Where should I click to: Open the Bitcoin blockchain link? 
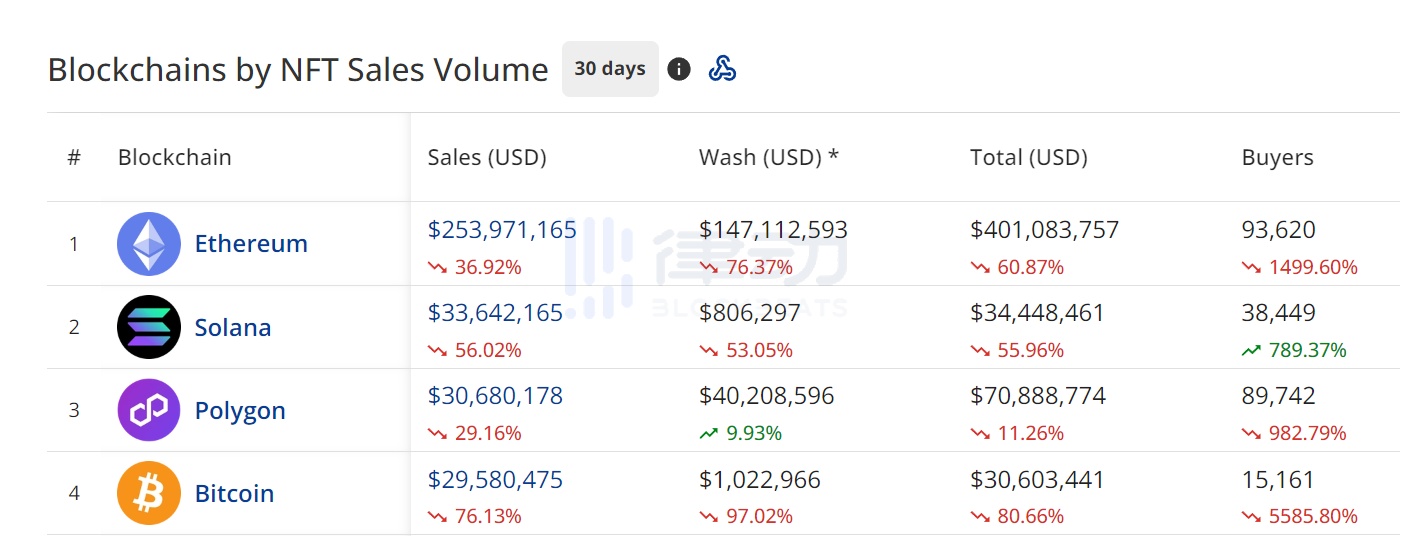pos(234,493)
